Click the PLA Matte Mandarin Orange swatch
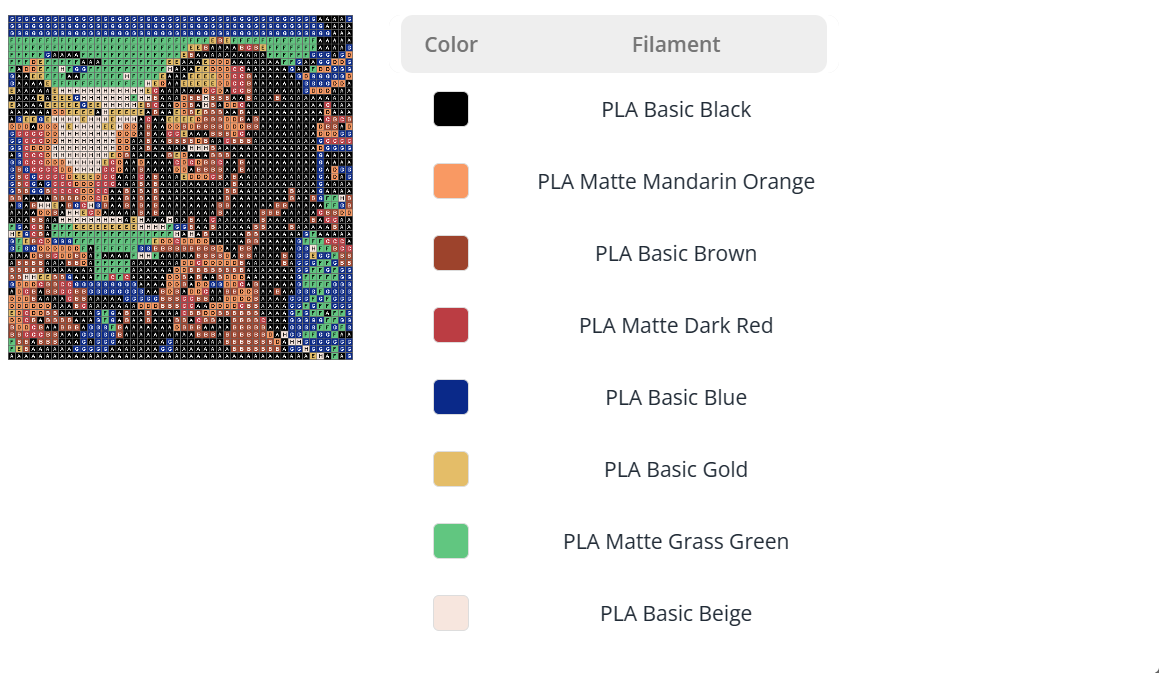The width and height of the screenshot is (1159, 673). pos(450,181)
